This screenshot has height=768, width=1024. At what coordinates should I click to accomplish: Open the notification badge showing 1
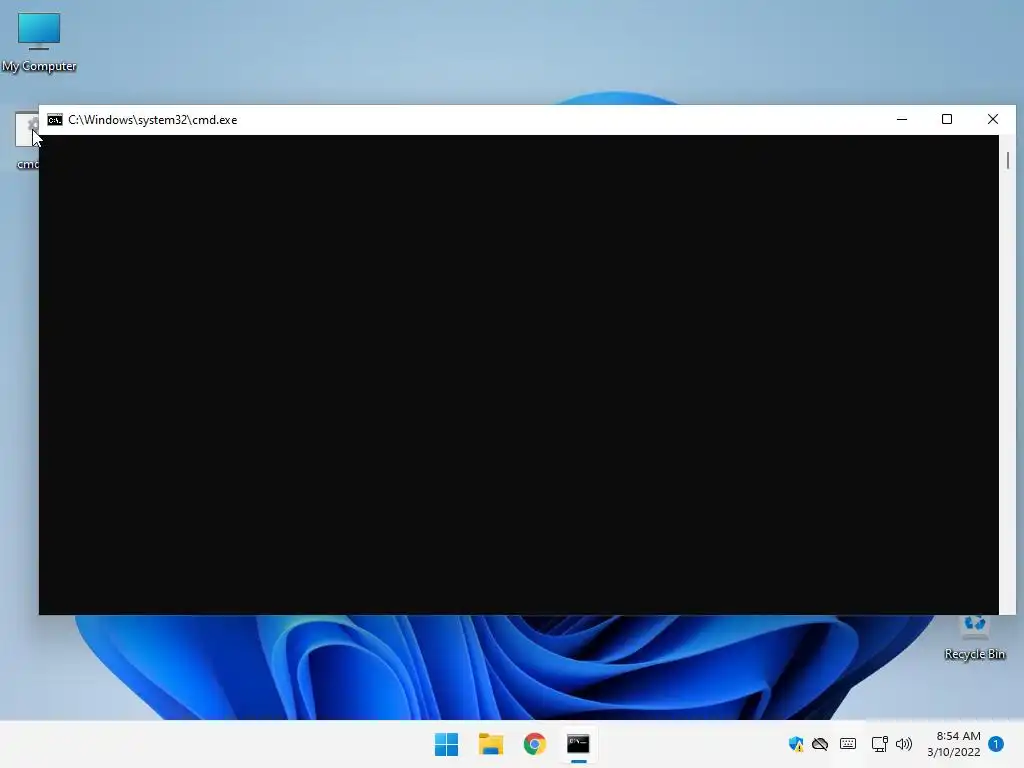pyautogui.click(x=996, y=744)
